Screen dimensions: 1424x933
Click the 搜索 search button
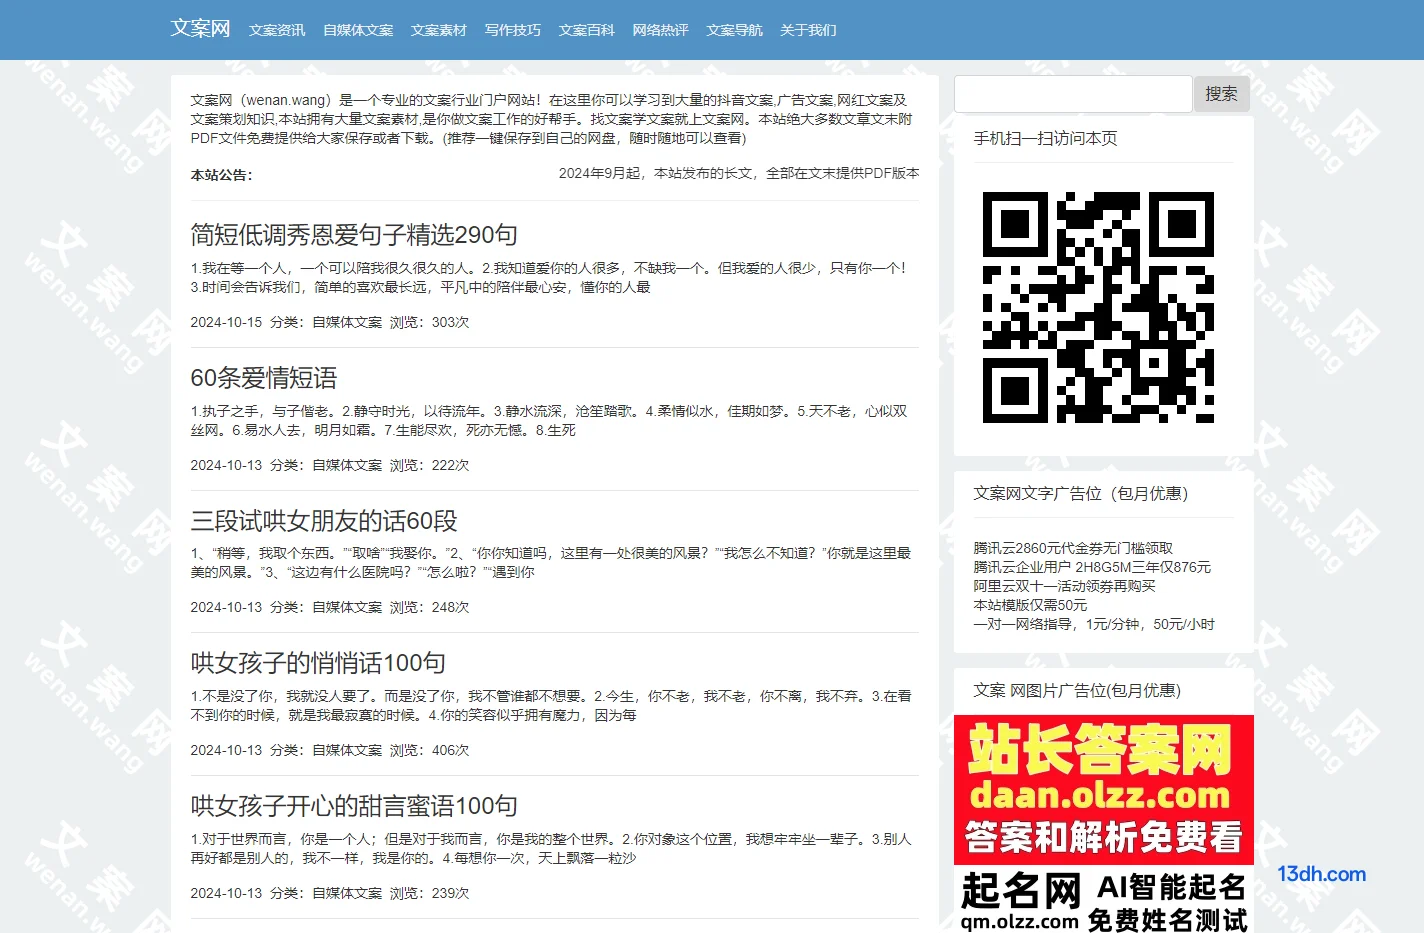(x=1221, y=94)
